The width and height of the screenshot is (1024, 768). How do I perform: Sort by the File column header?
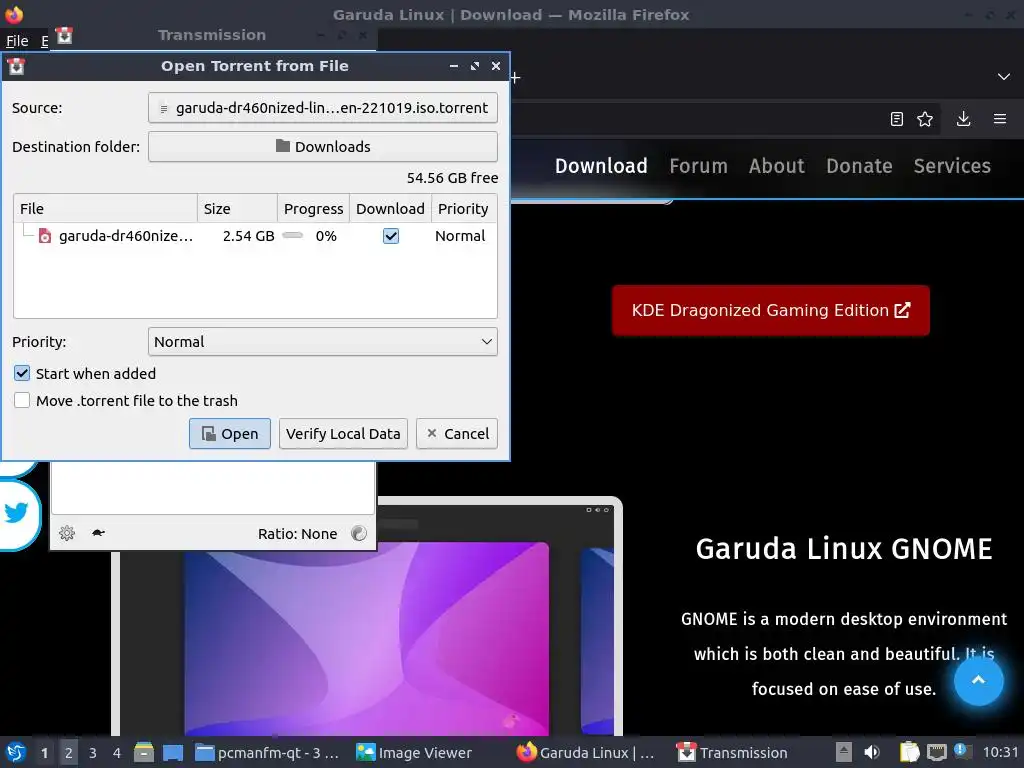pyautogui.click(x=105, y=208)
